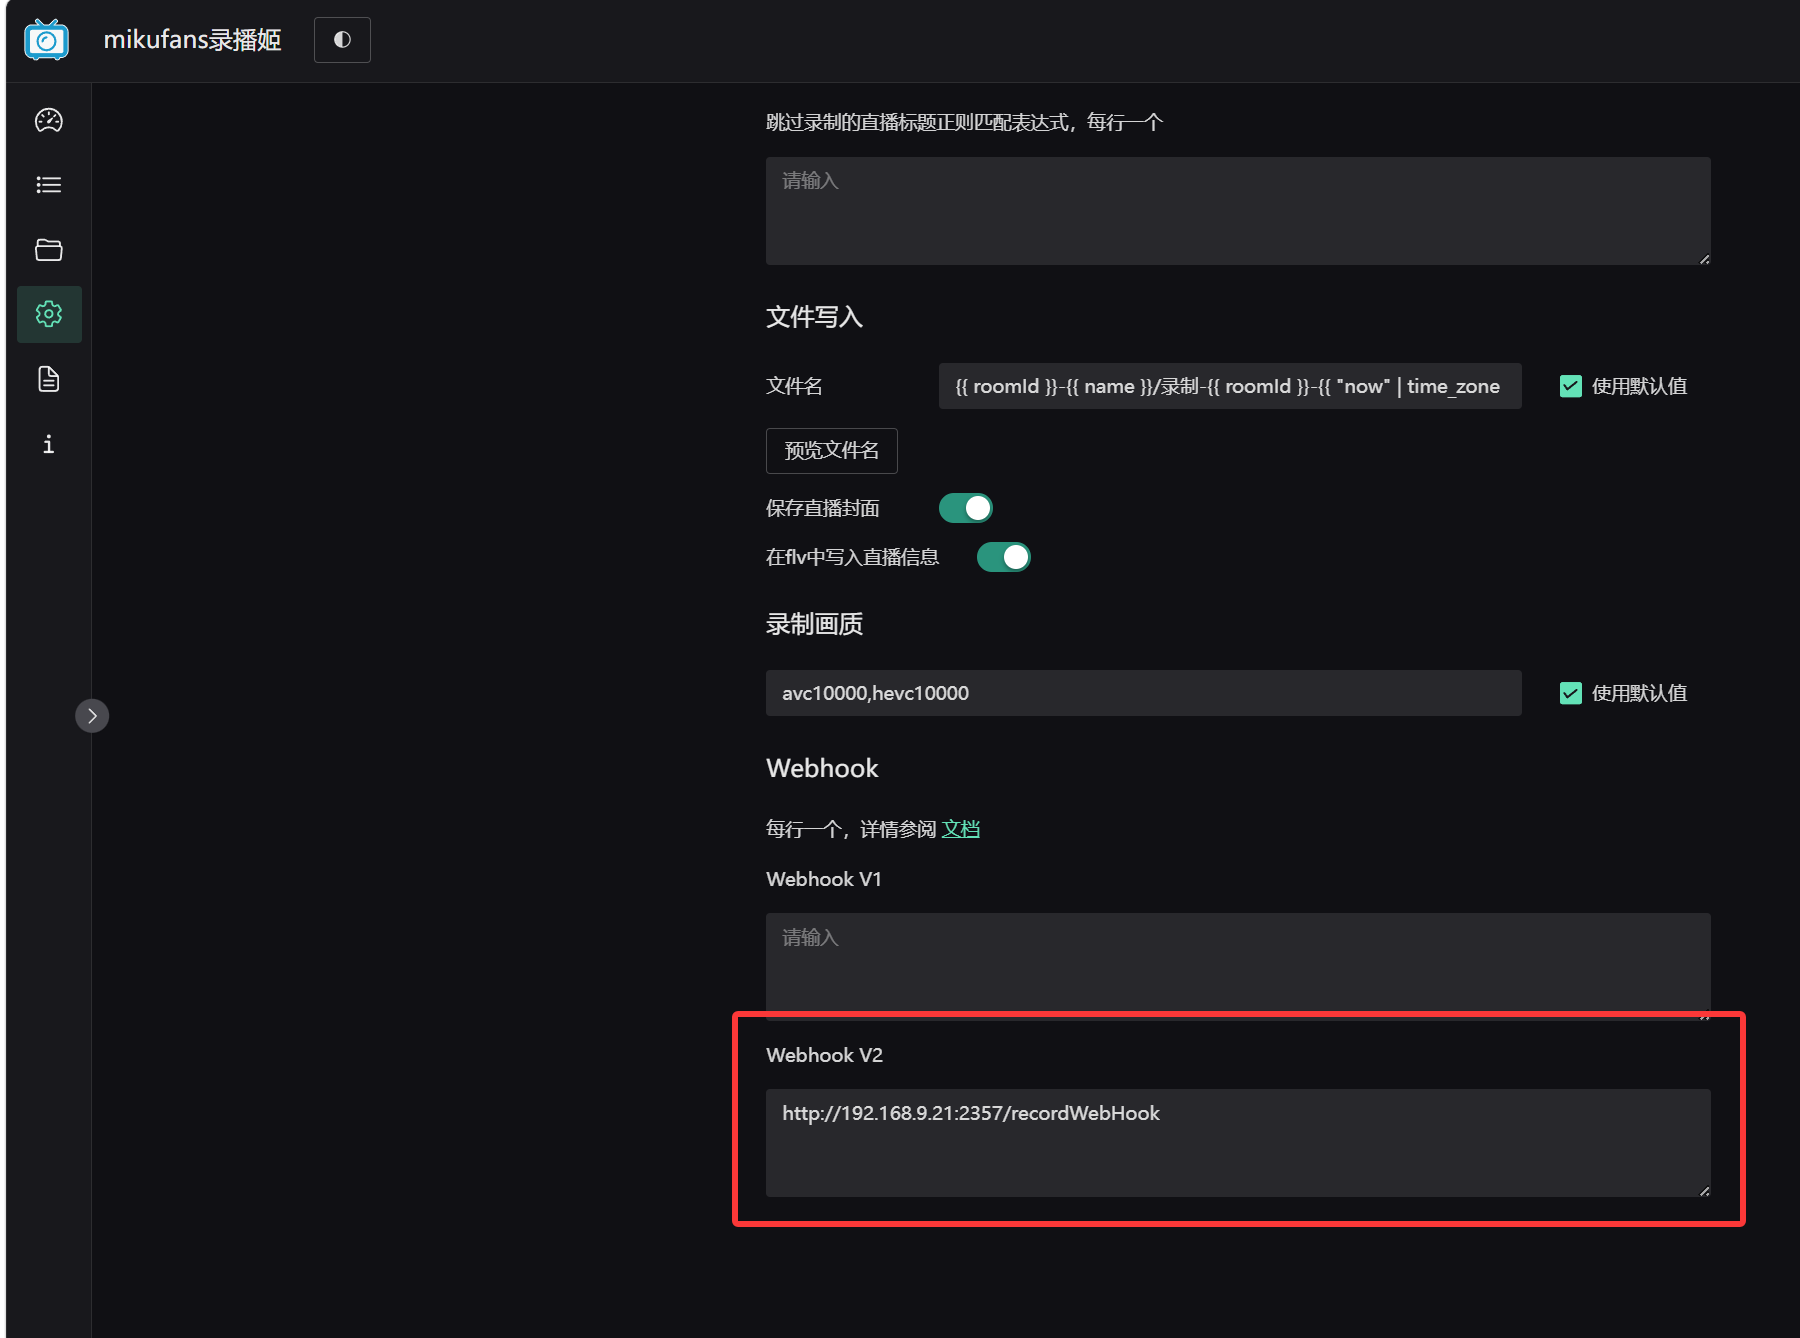1800x1338 pixels.
Task: Open the dashboard gauge icon in sidebar
Action: coord(49,121)
